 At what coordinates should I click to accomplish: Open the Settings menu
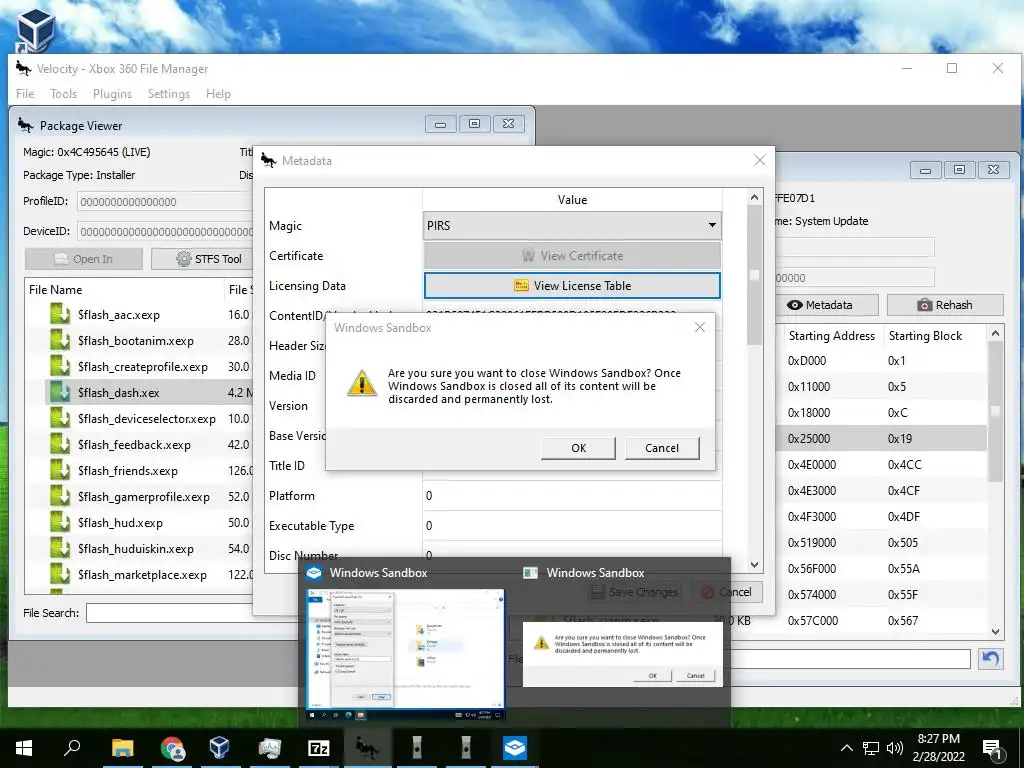click(x=168, y=93)
